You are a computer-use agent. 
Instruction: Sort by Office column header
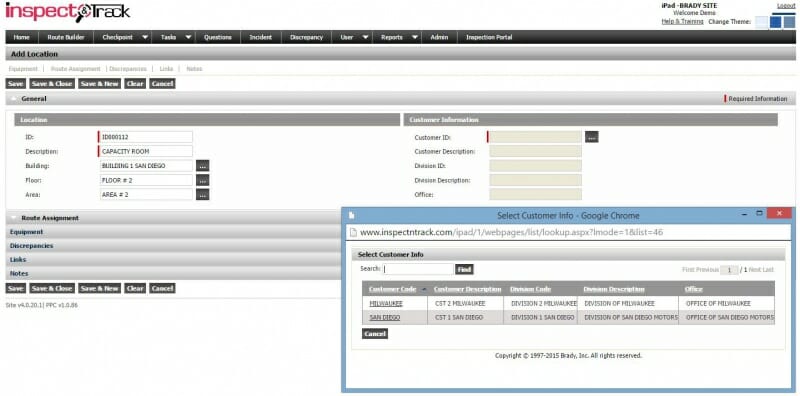pos(693,289)
